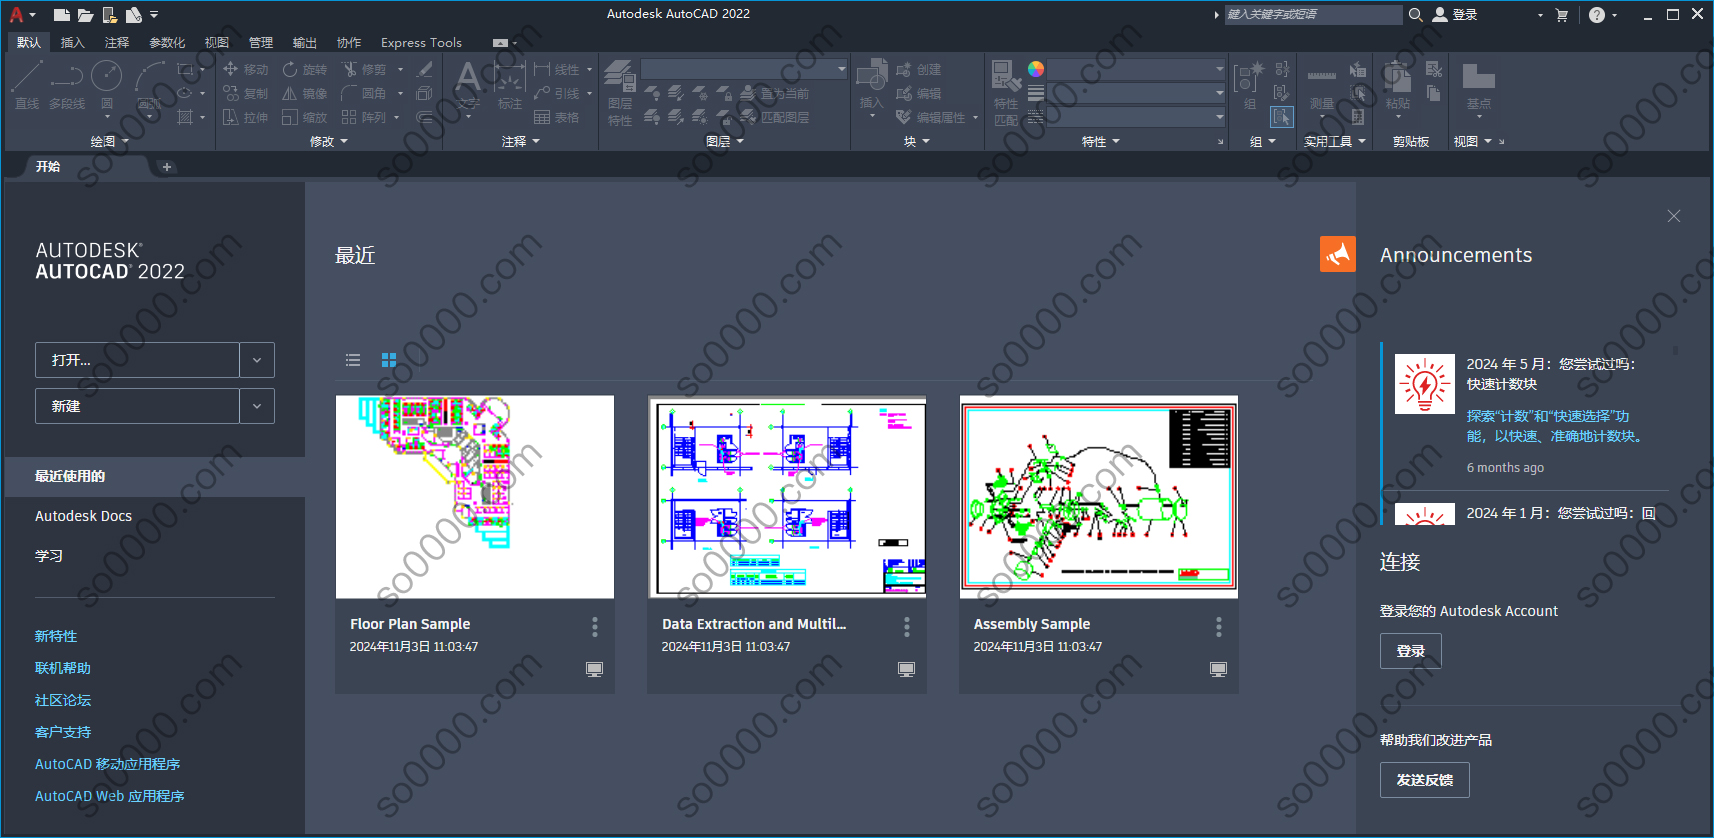Expand the Draw (绘图) panel

[109, 142]
